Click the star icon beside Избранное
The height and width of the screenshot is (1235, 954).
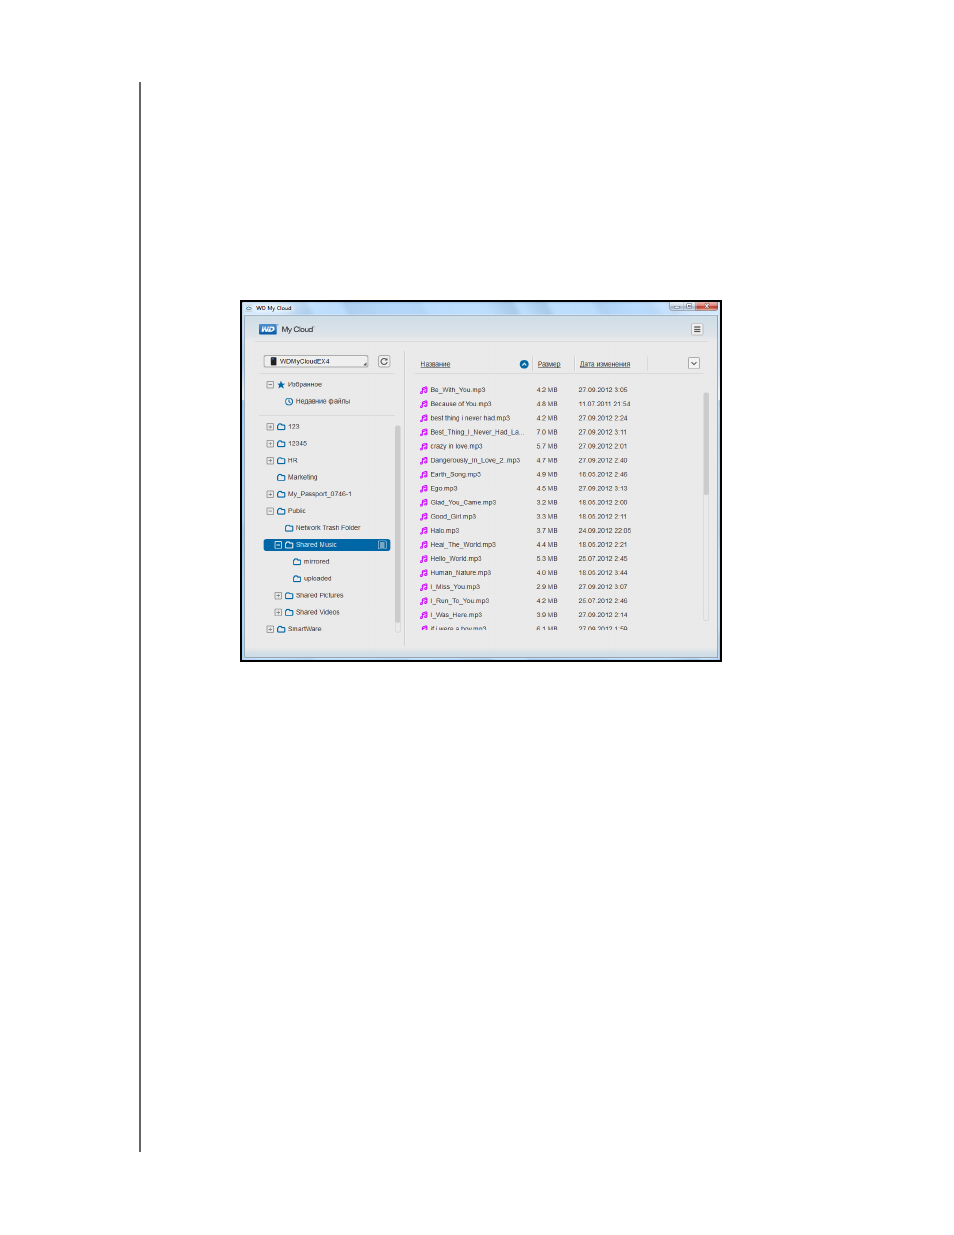(x=281, y=384)
